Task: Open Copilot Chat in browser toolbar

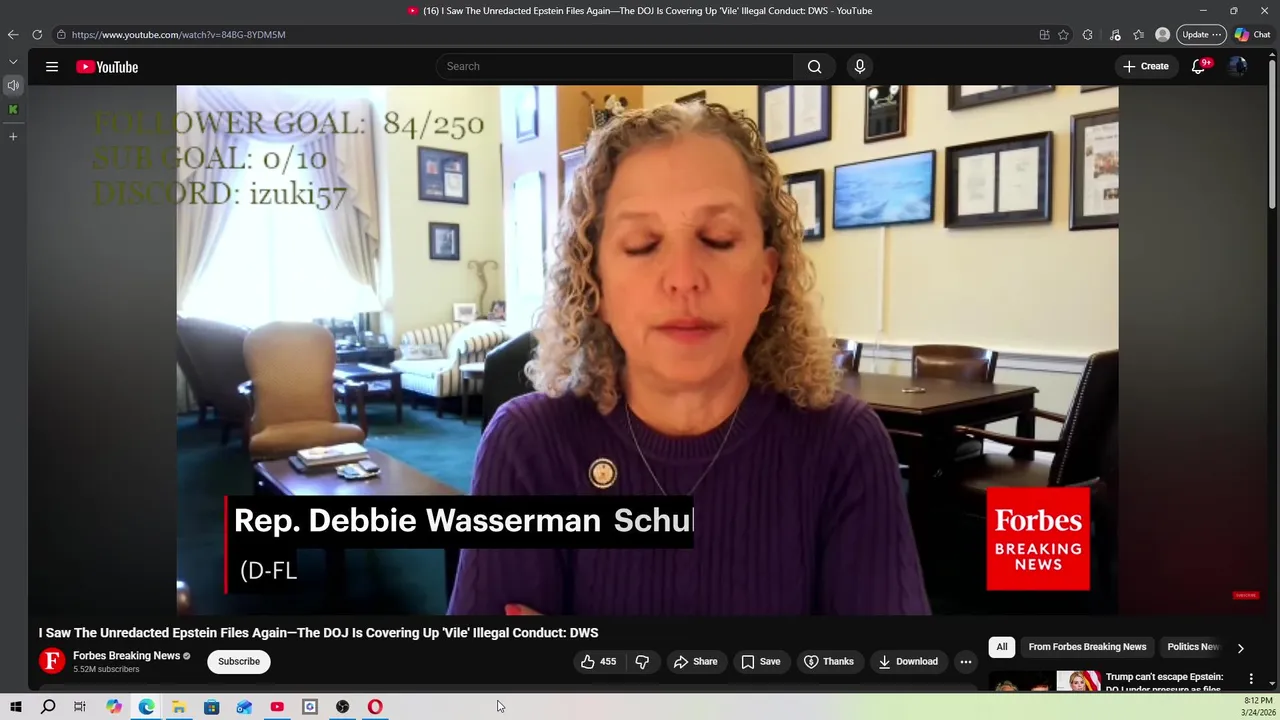Action: [x=1252, y=35]
